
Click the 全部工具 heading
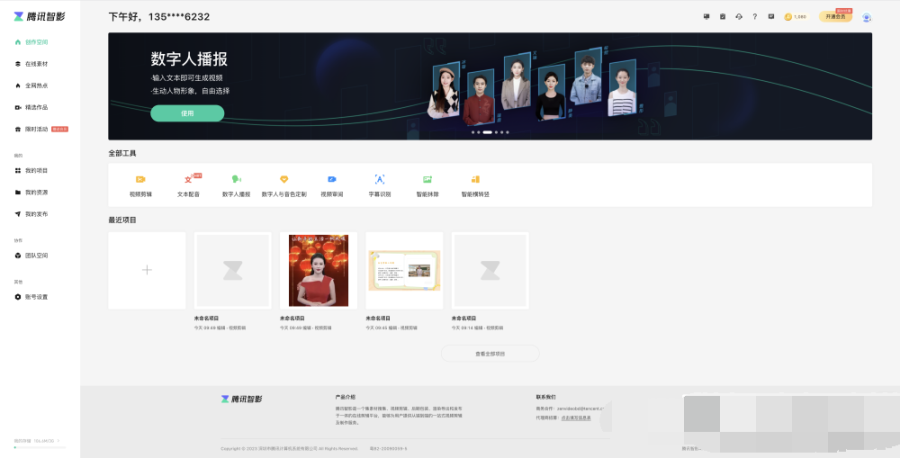pos(122,153)
